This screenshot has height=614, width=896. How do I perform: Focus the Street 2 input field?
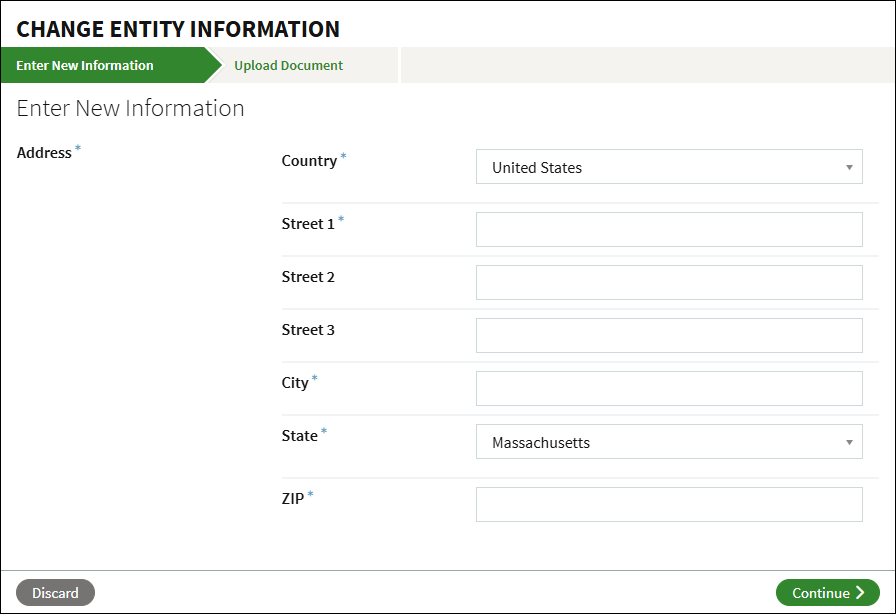click(669, 282)
